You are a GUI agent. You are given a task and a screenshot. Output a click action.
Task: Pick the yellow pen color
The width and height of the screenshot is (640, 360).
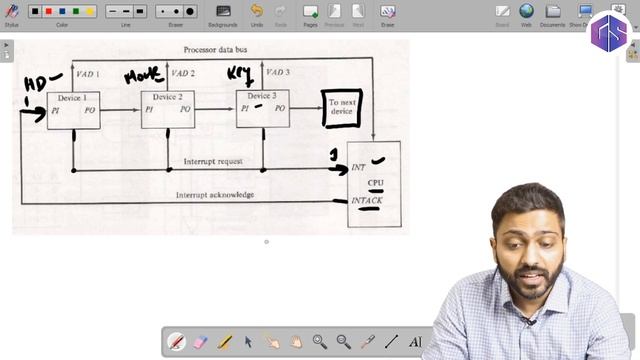point(89,11)
